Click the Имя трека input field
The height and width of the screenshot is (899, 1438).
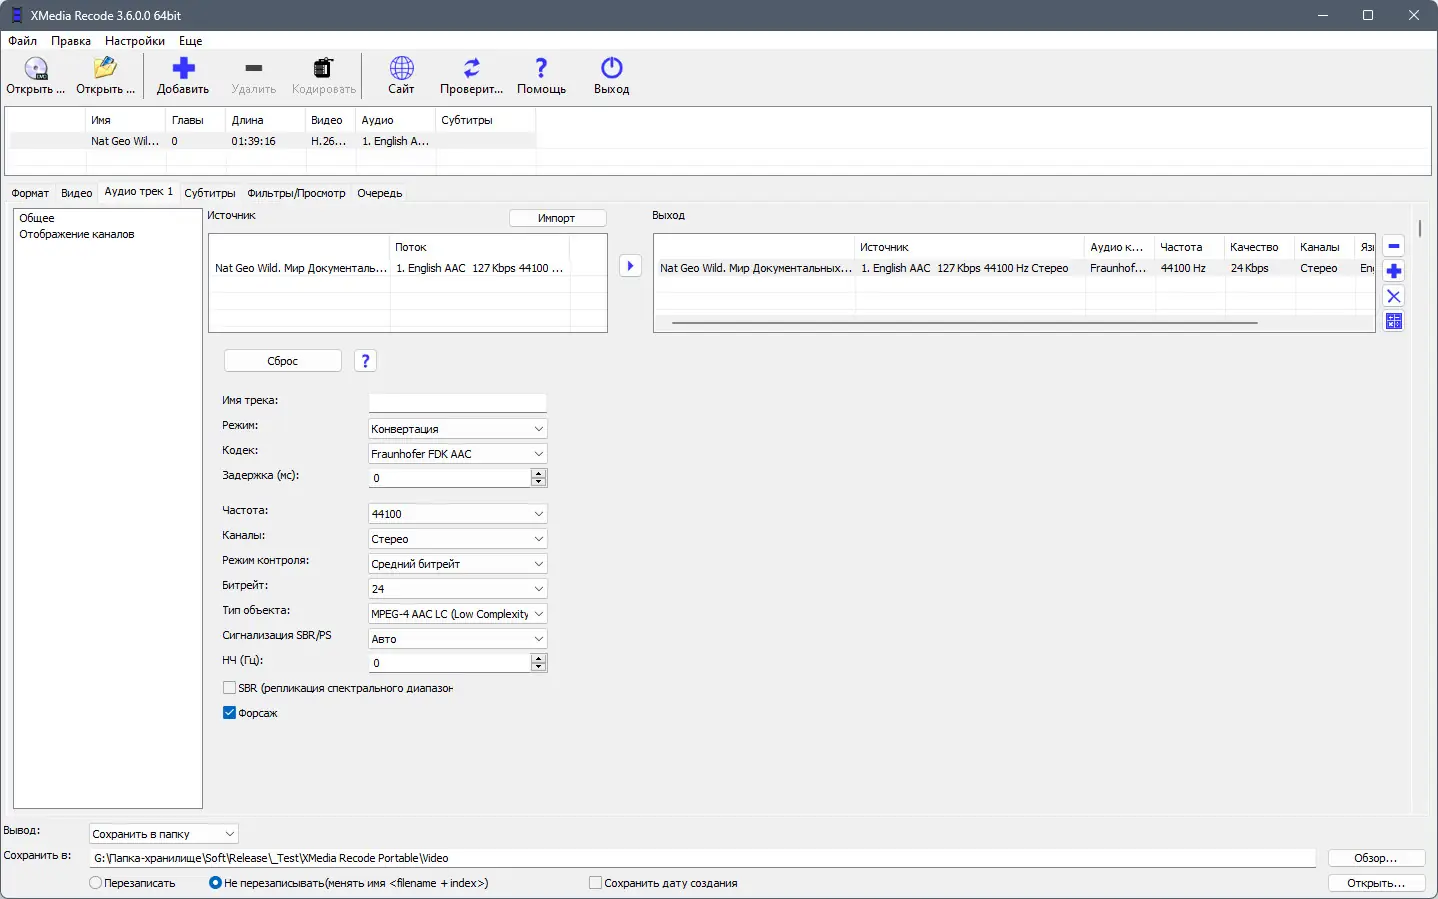pyautogui.click(x=457, y=402)
